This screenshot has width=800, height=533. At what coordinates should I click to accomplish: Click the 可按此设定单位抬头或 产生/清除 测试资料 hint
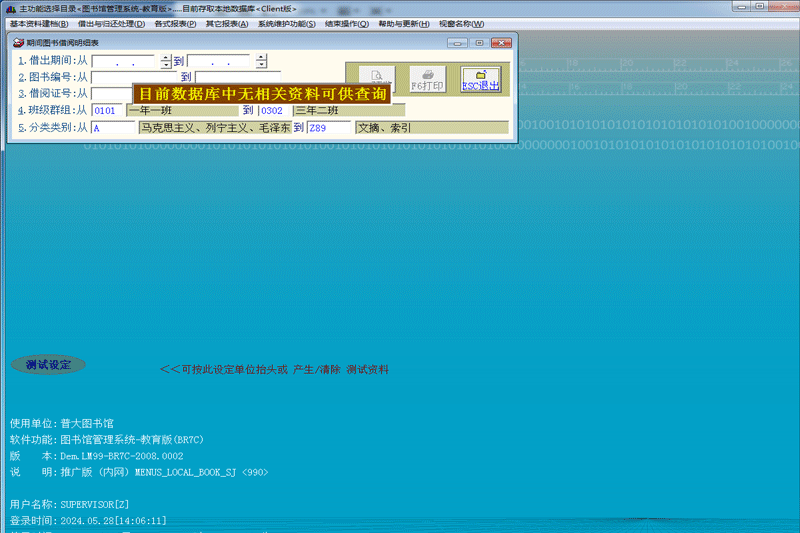274,369
